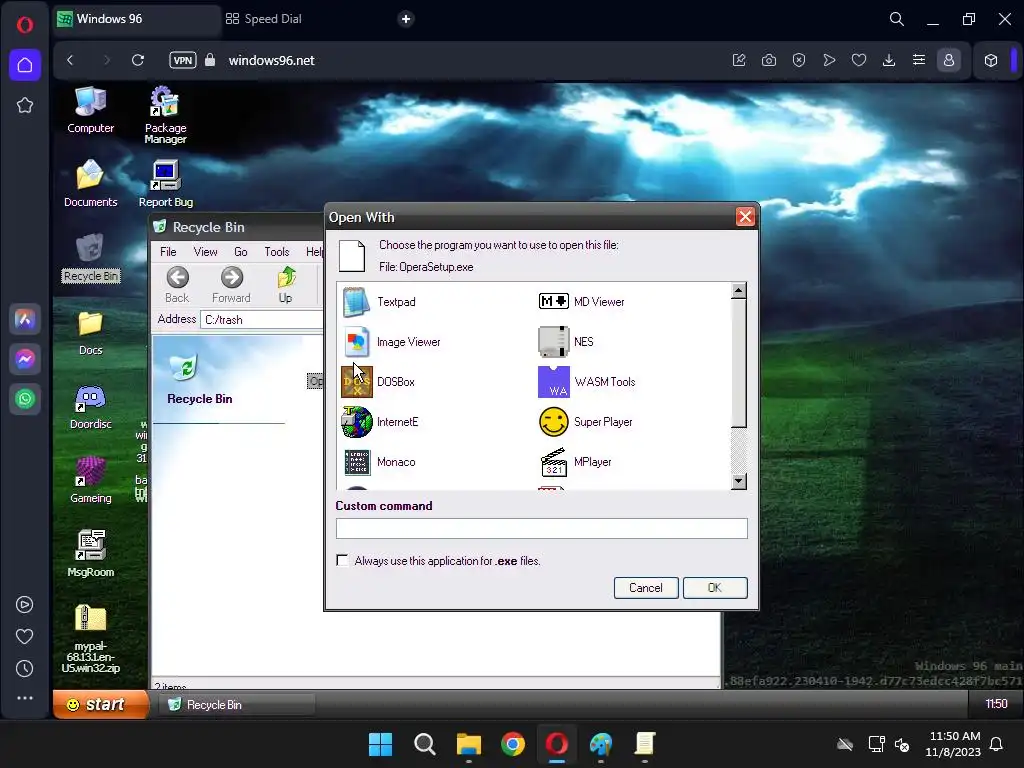1024x768 pixels.
Task: Click Recycle Bin taskbar button
Action: pos(236,705)
